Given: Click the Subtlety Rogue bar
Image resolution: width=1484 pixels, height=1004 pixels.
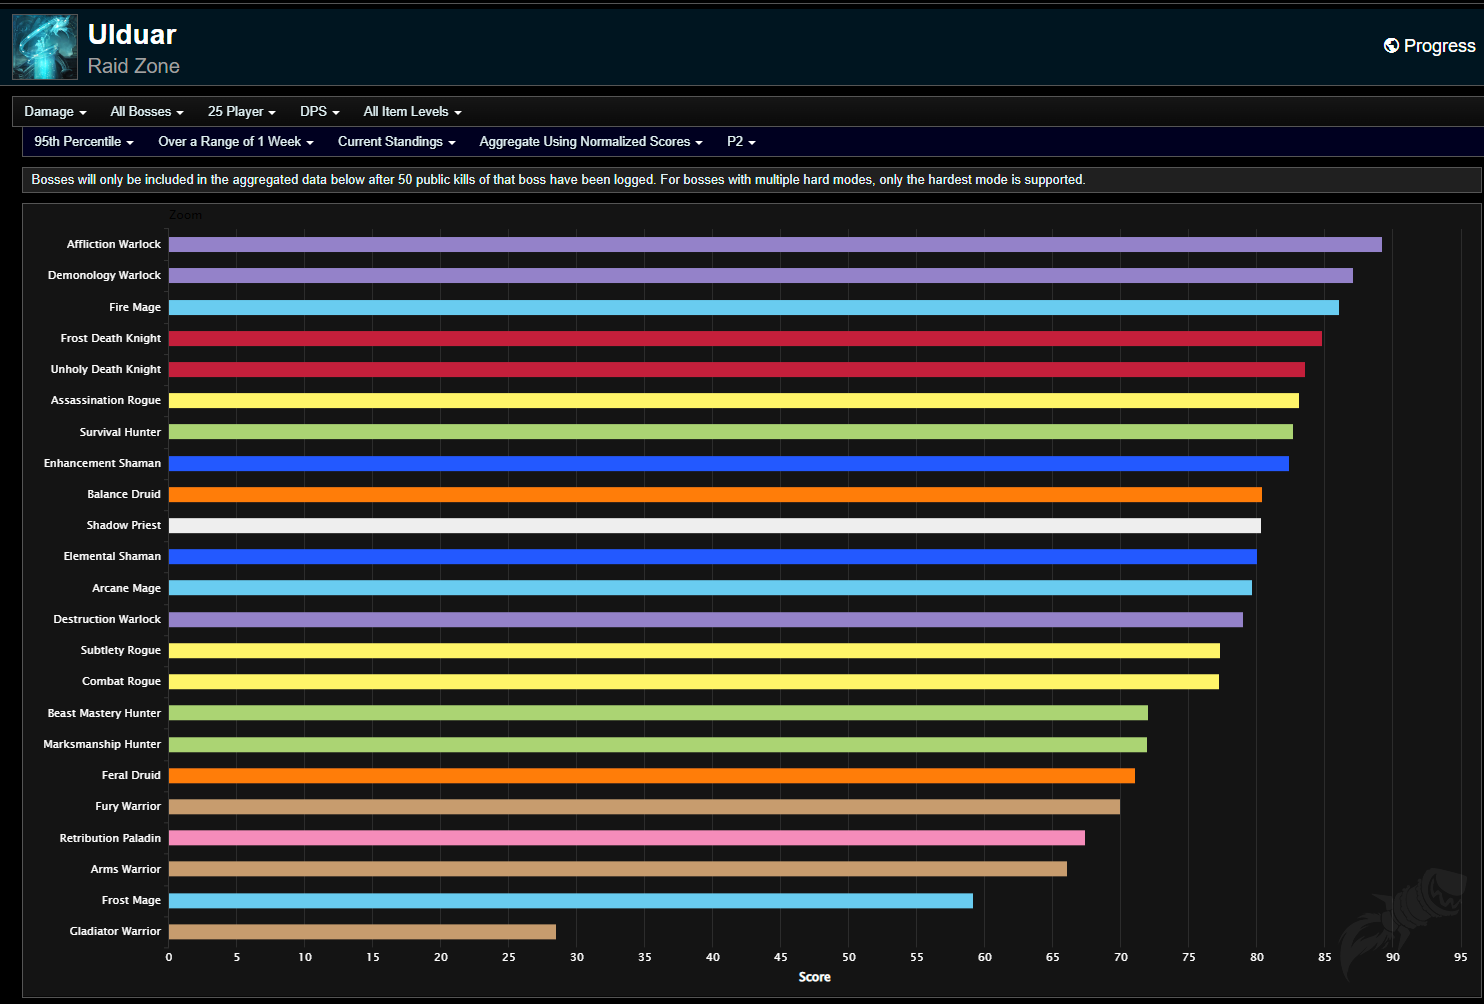Looking at the screenshot, I should point(694,651).
